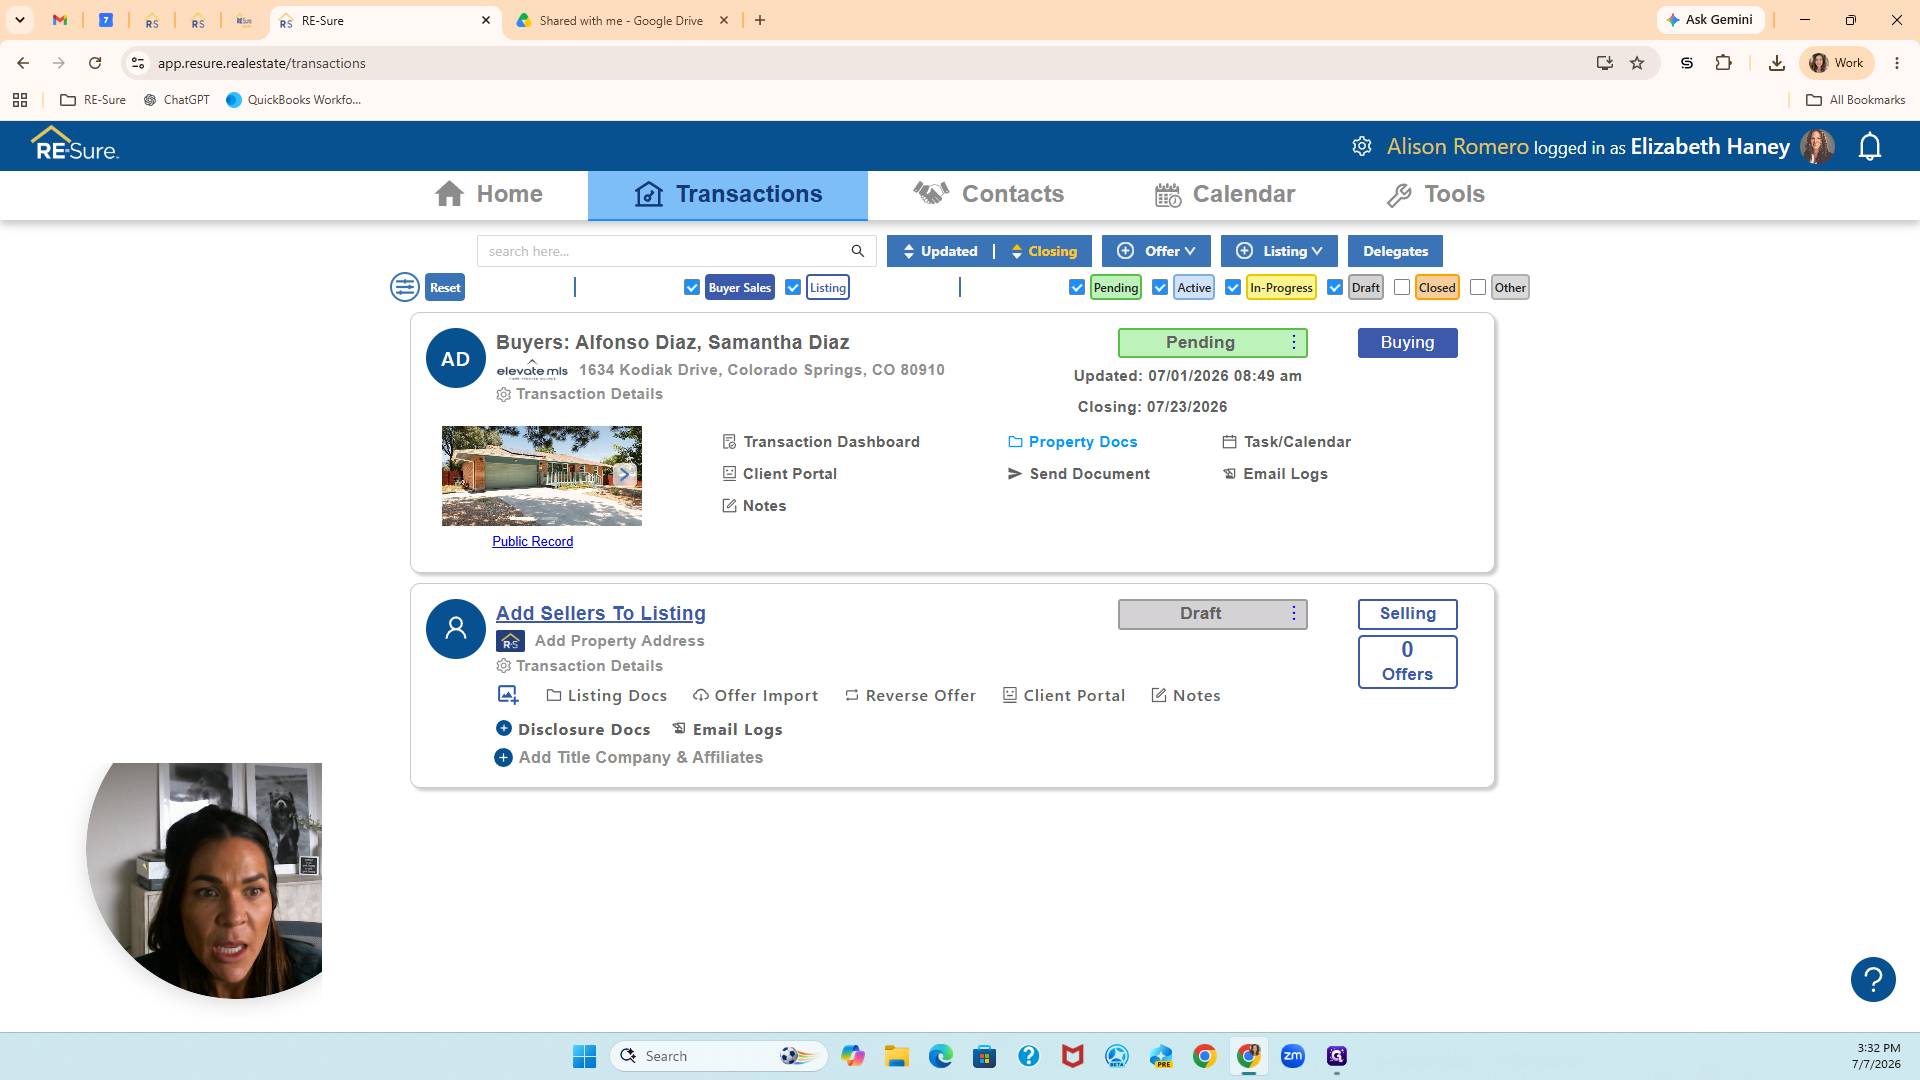
Task: Open Zoom from the taskbar
Action: [x=1293, y=1056]
